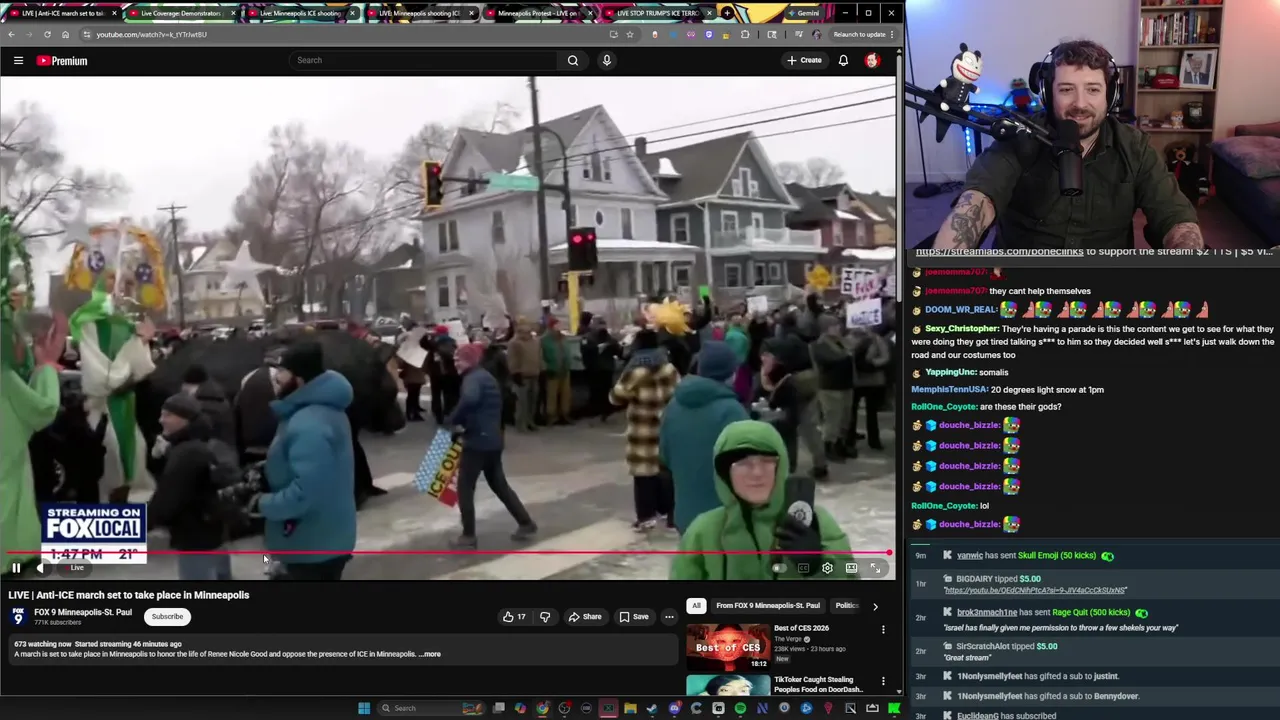Bookmark this page with star icon
This screenshot has width=1280, height=720.
click(x=630, y=34)
